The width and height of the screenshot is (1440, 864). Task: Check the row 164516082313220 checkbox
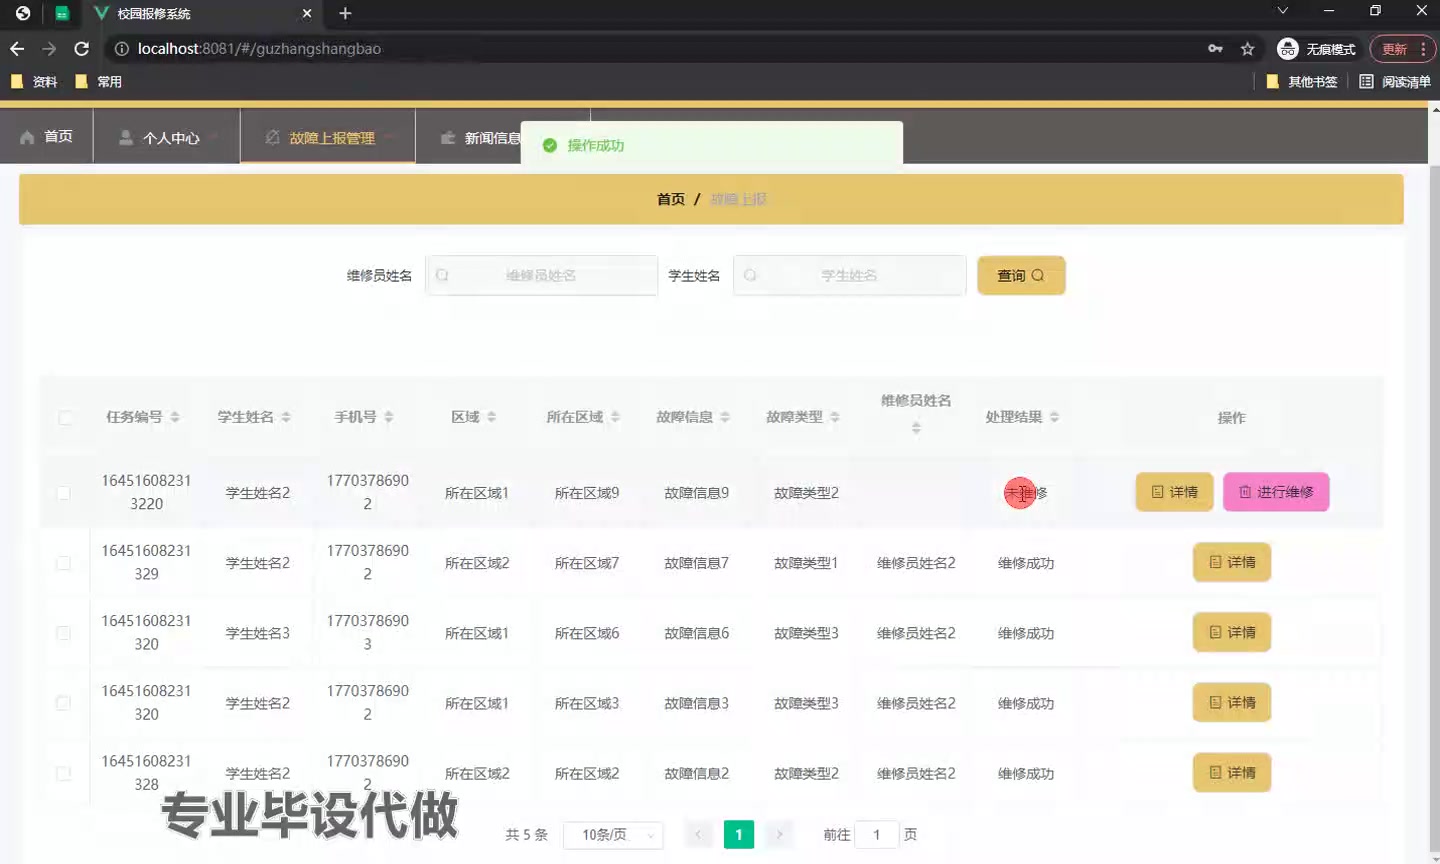pos(63,493)
